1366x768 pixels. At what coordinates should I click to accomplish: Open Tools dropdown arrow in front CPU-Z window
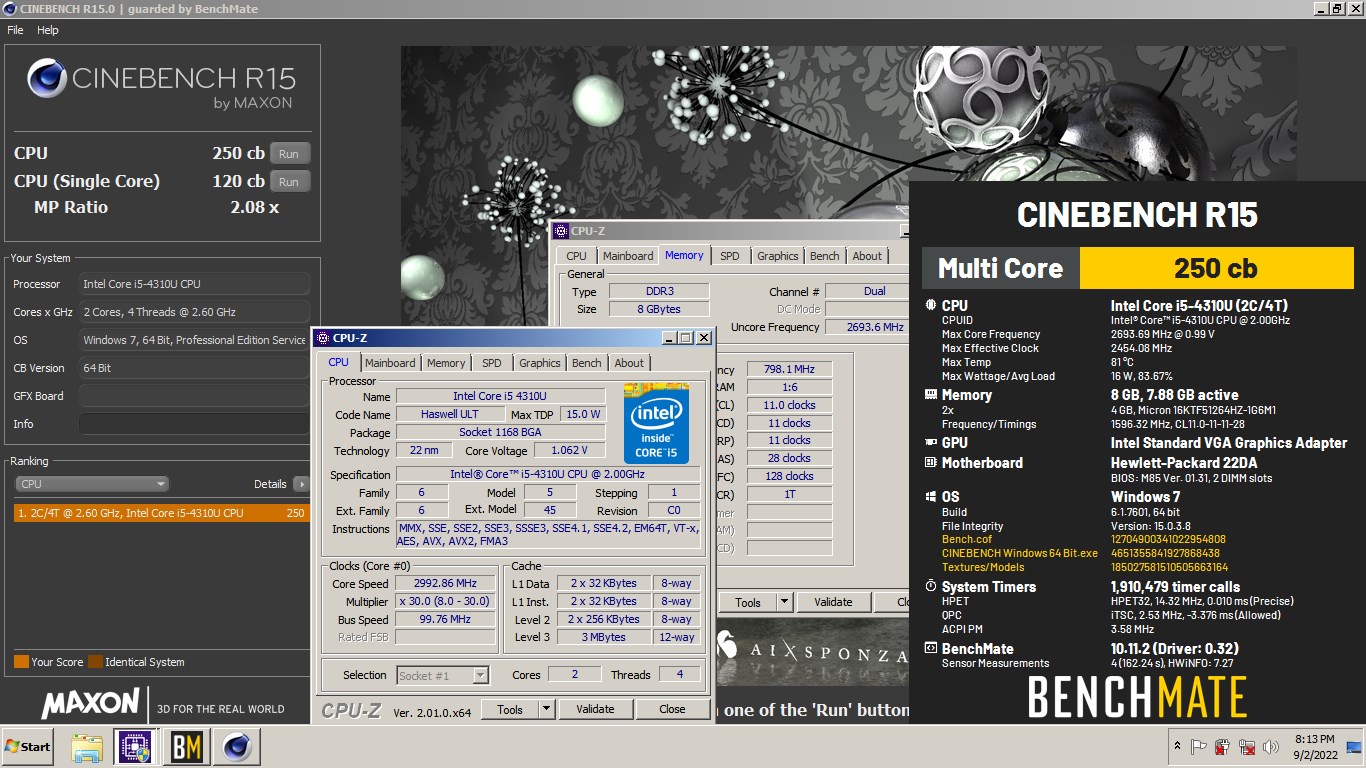546,709
